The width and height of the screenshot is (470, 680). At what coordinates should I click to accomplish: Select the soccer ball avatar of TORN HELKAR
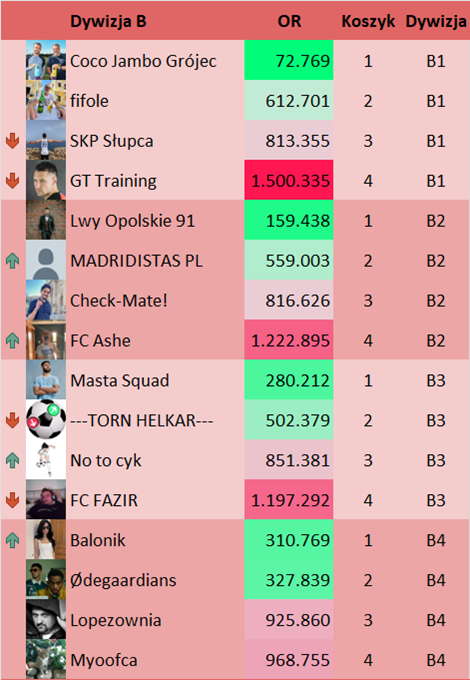pos(46,419)
